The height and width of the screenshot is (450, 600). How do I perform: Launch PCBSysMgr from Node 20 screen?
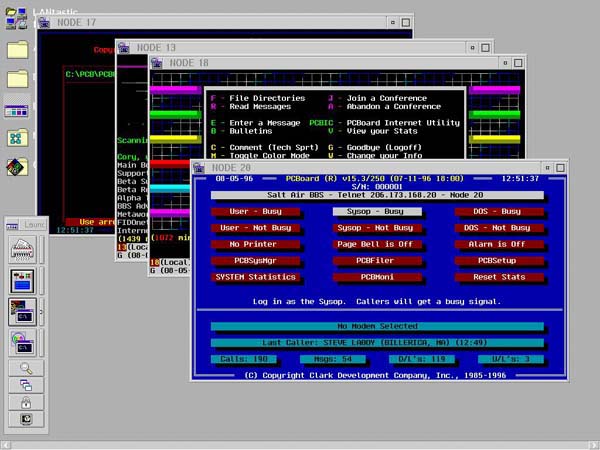tap(255, 261)
